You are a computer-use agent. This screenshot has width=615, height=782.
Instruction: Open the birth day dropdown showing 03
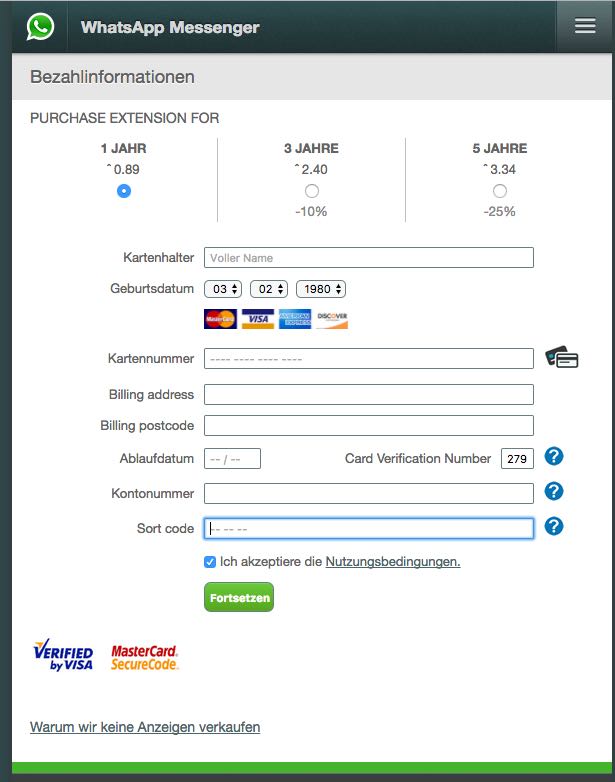223,289
